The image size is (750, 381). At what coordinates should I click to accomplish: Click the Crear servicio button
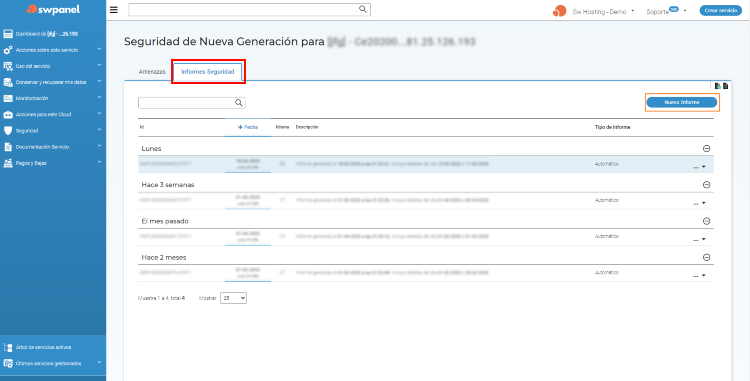(721, 11)
